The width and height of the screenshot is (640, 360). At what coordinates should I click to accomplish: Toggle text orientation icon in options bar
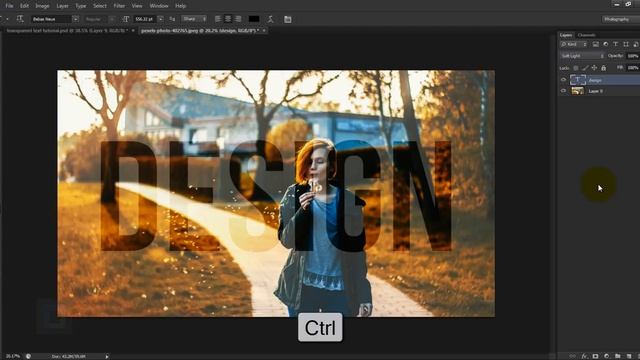point(20,19)
